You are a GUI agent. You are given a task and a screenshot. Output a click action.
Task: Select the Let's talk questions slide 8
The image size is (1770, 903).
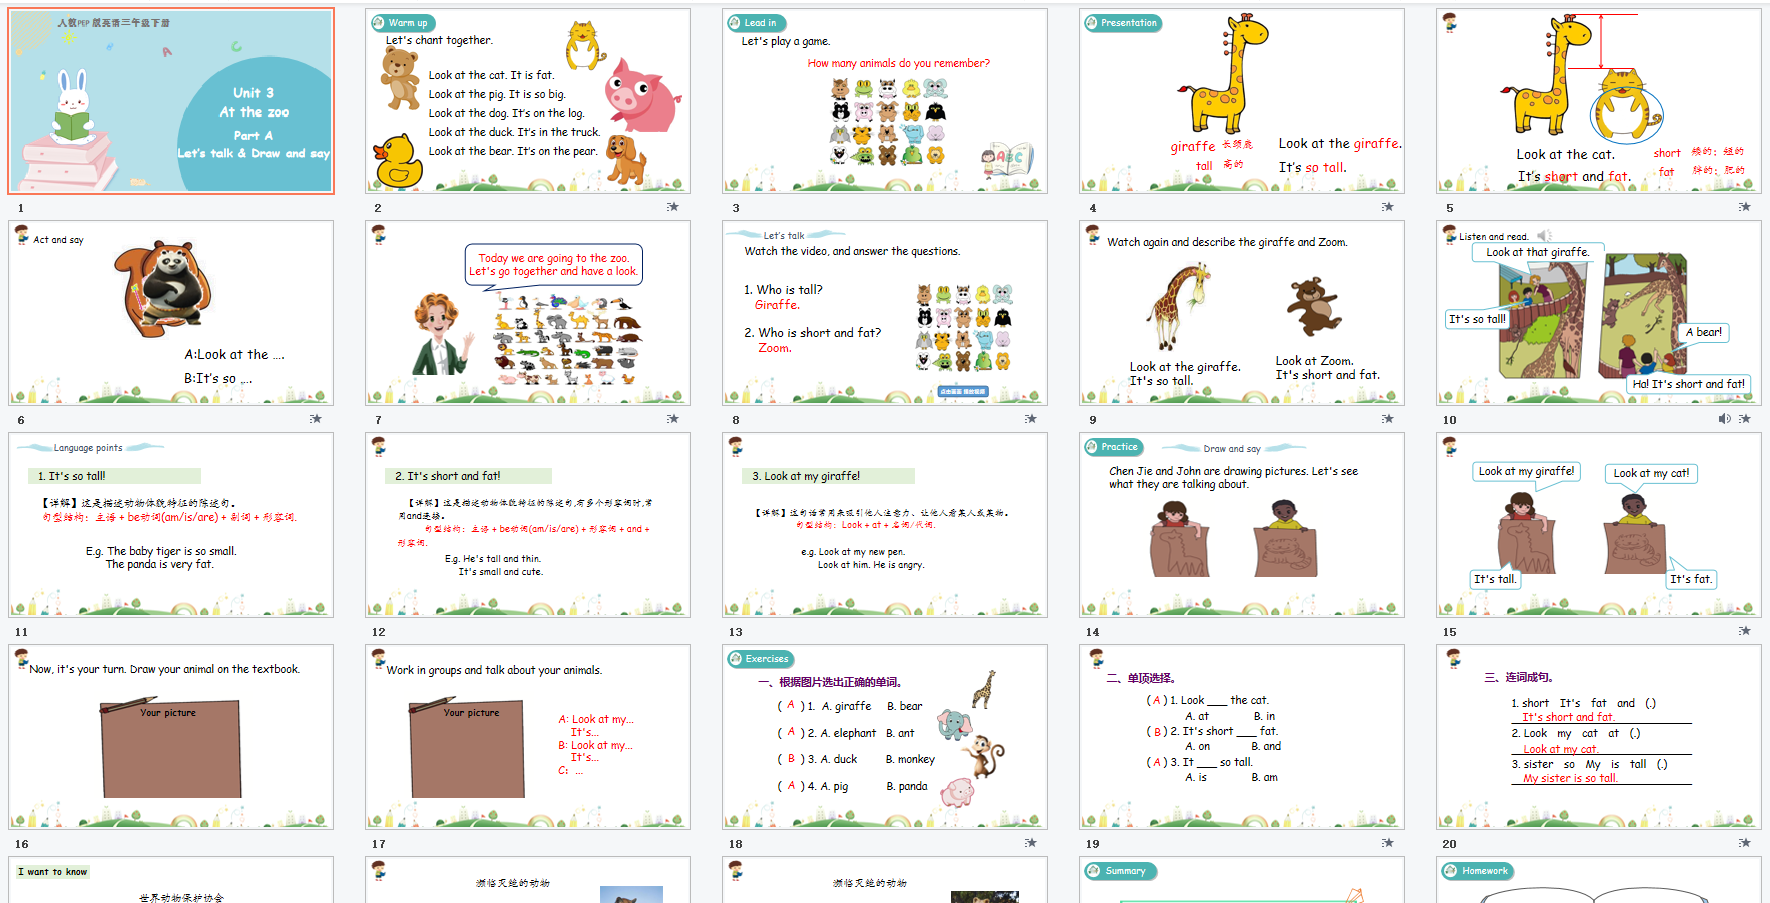pyautogui.click(x=885, y=313)
